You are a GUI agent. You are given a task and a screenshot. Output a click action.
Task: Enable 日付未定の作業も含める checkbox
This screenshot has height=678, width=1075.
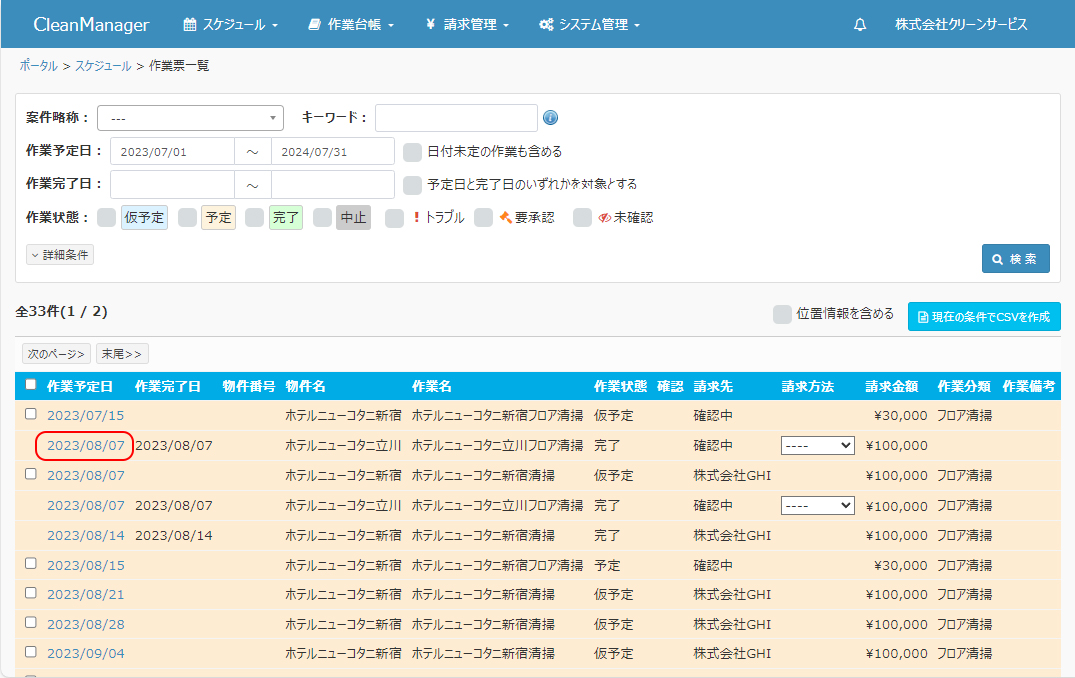click(x=412, y=152)
